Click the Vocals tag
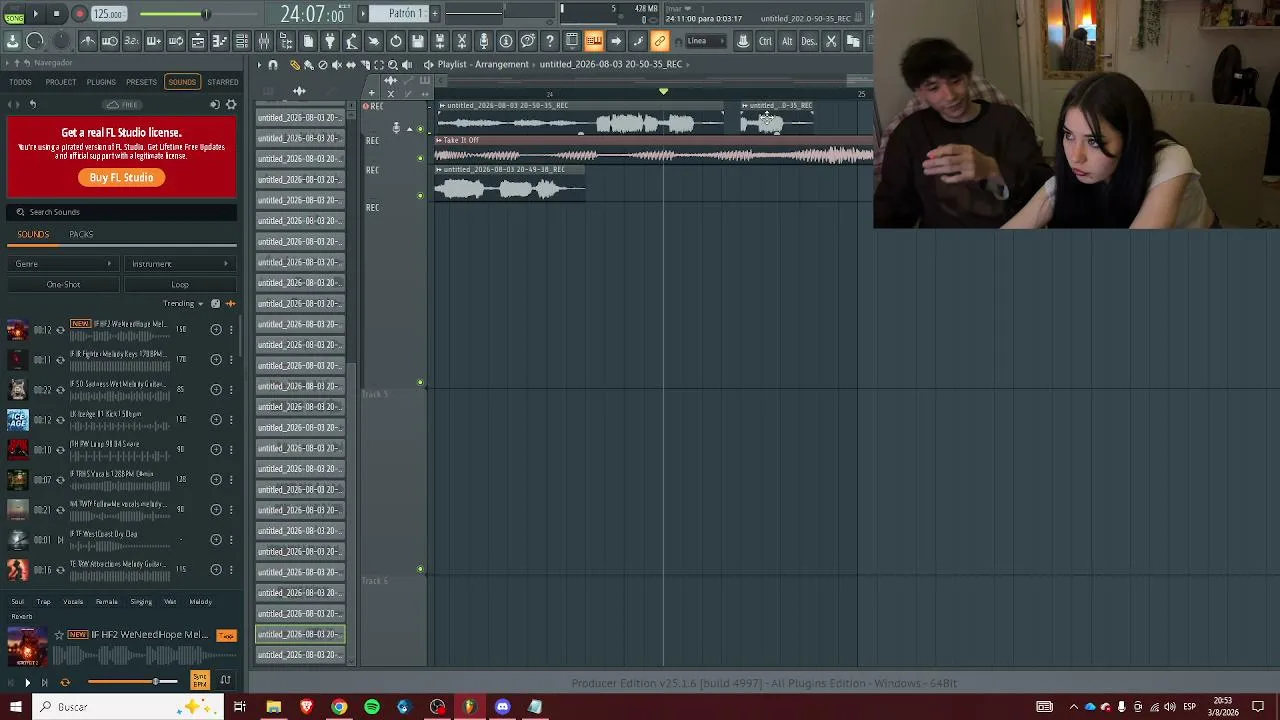 [x=73, y=602]
